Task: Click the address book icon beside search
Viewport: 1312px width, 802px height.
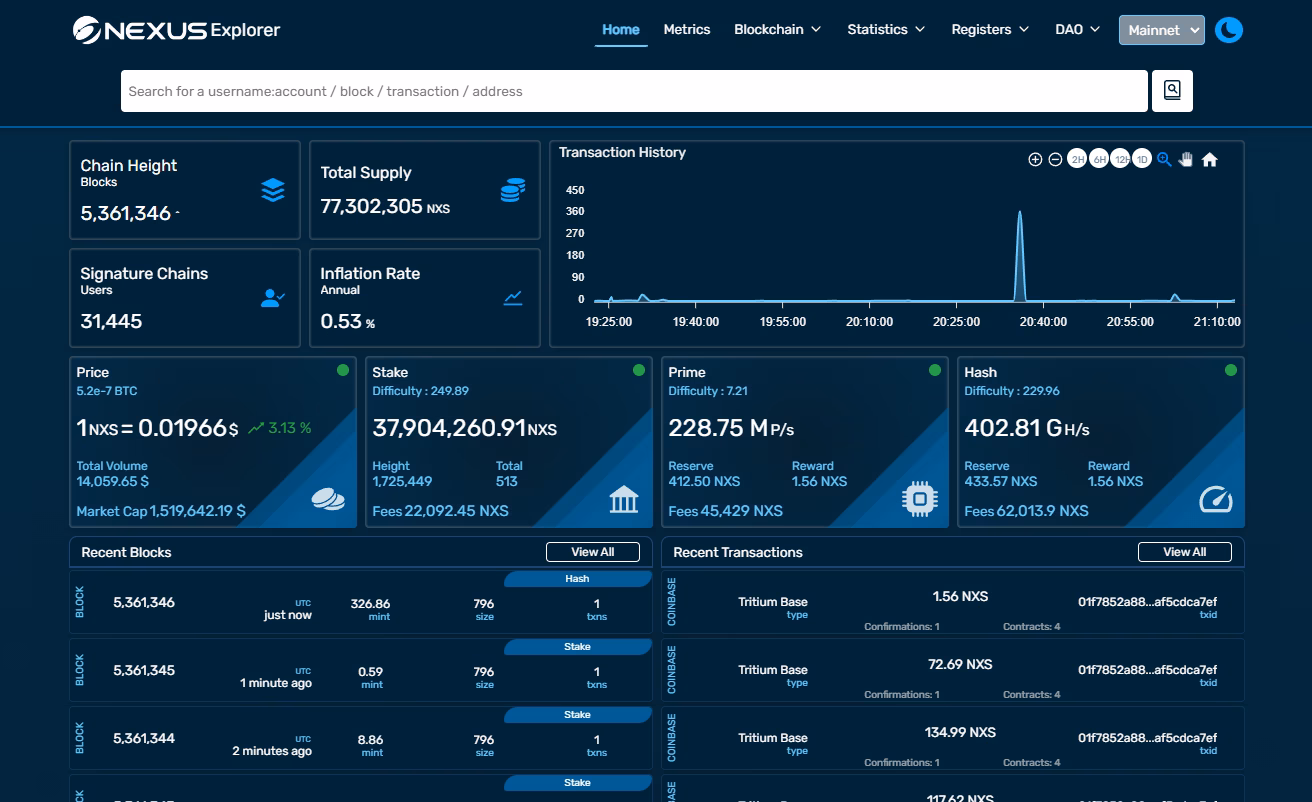Action: pos(1172,91)
